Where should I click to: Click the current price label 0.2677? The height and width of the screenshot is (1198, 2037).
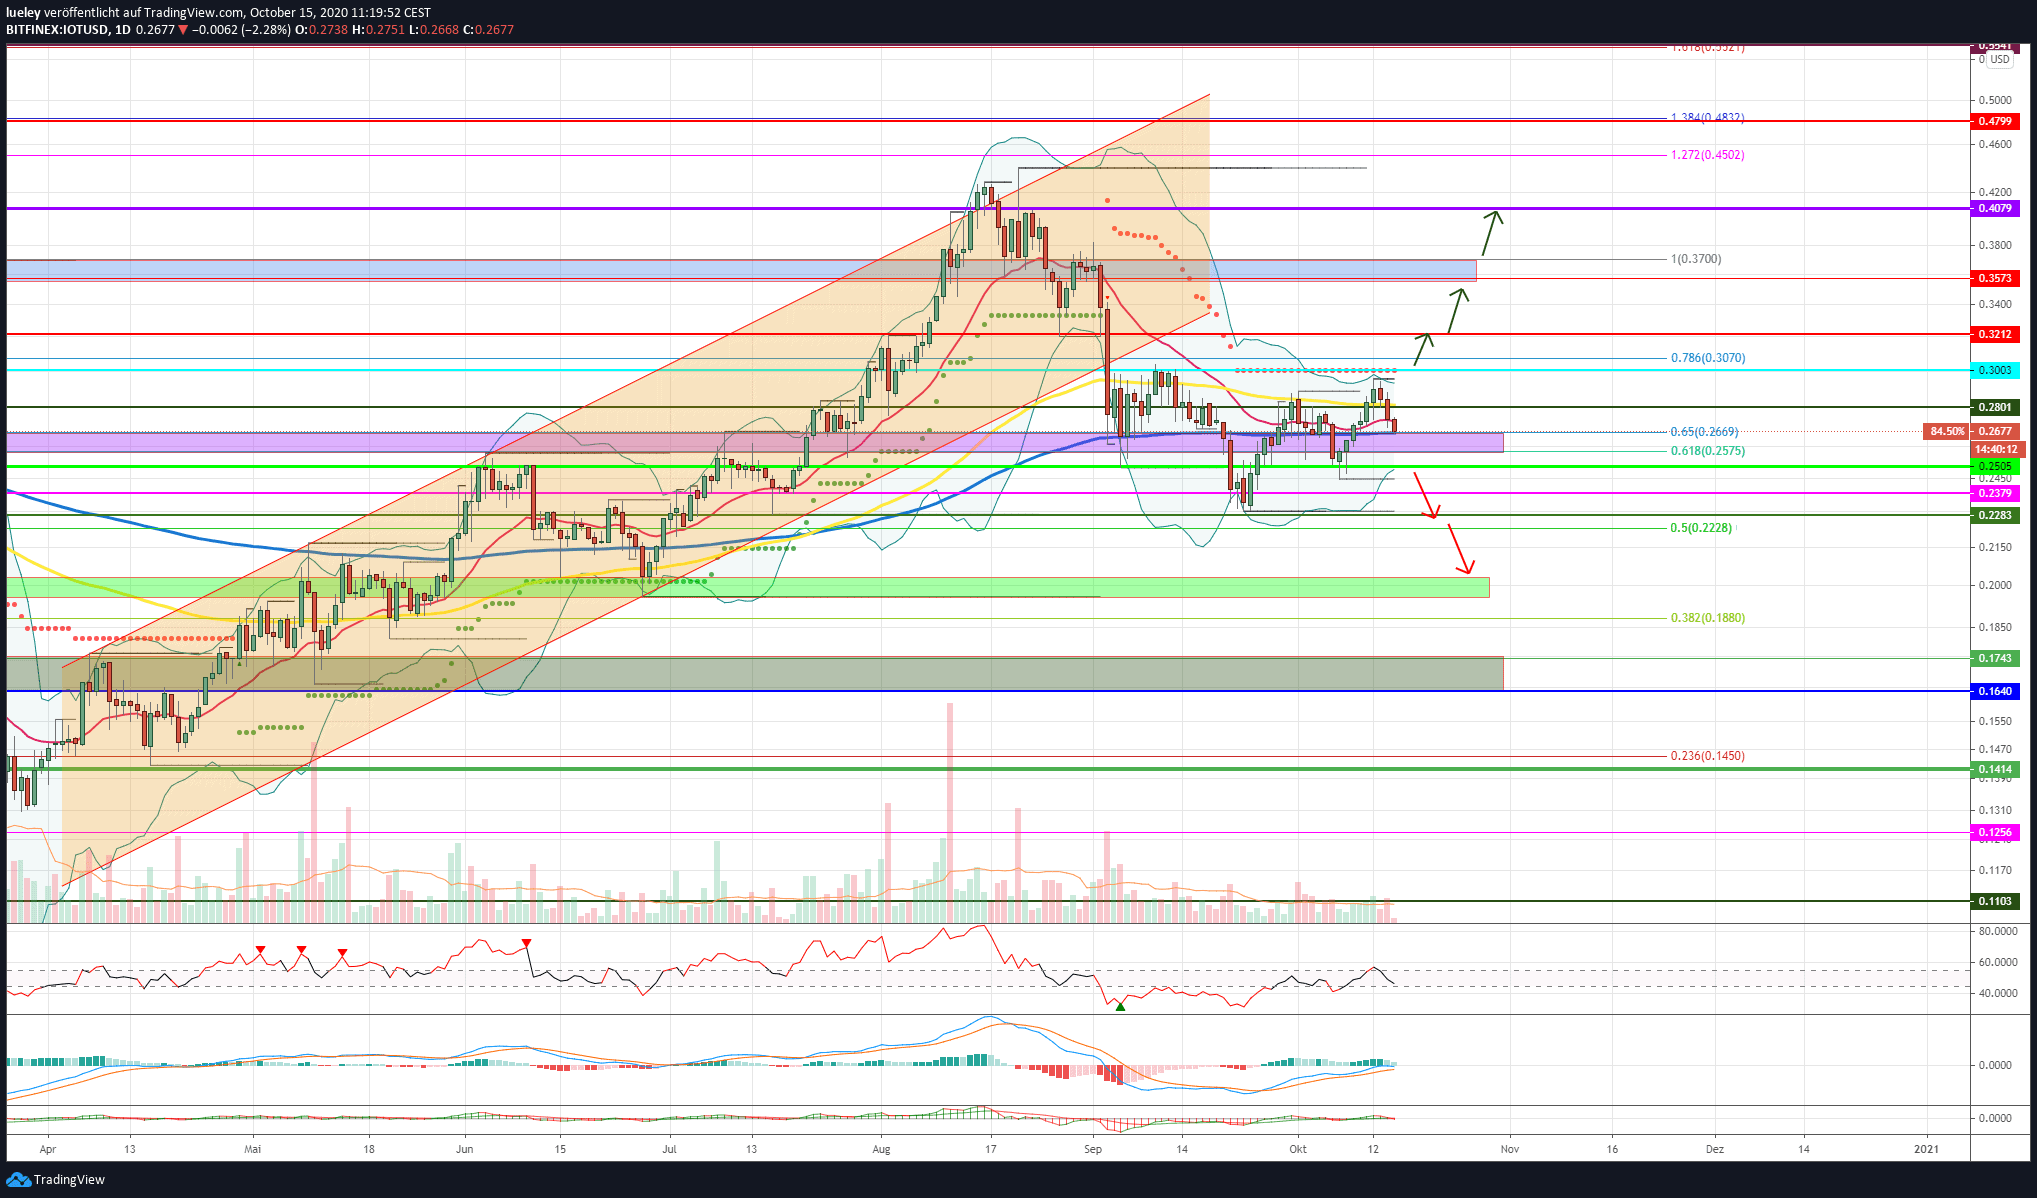tap(1994, 431)
